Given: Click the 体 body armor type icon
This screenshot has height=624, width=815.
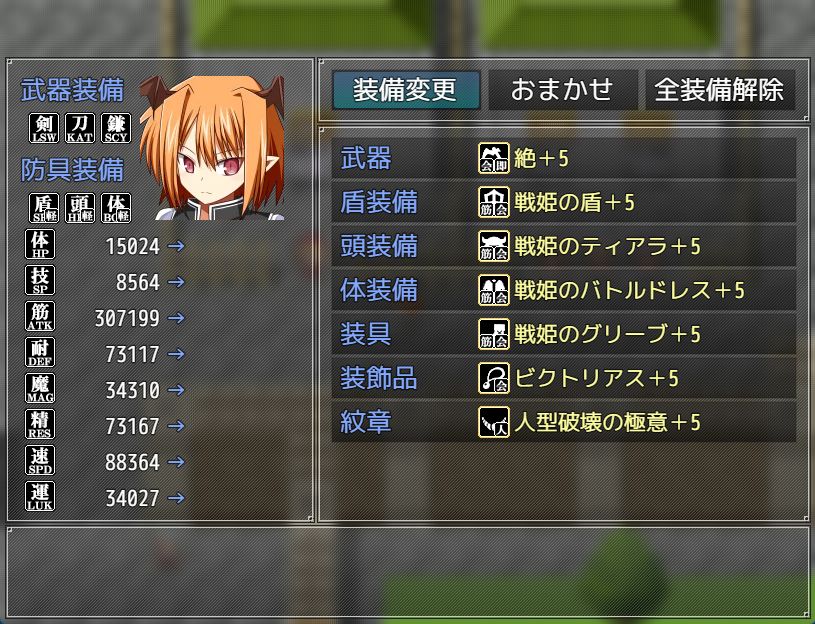Looking at the screenshot, I should click(x=116, y=208).
